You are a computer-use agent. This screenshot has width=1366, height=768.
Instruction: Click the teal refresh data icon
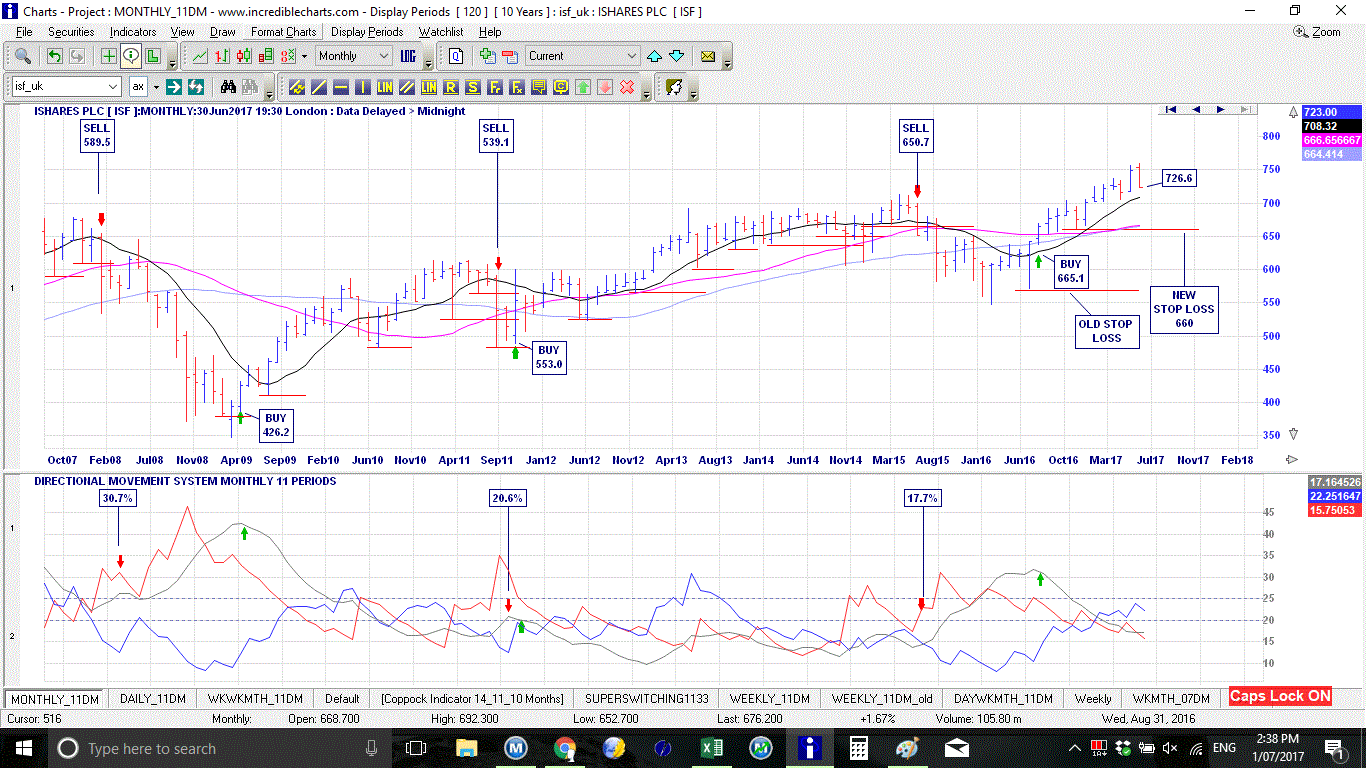pos(196,87)
